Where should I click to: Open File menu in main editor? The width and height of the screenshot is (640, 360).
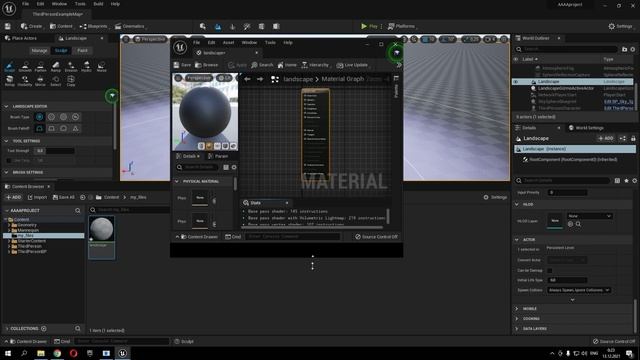click(25, 4)
